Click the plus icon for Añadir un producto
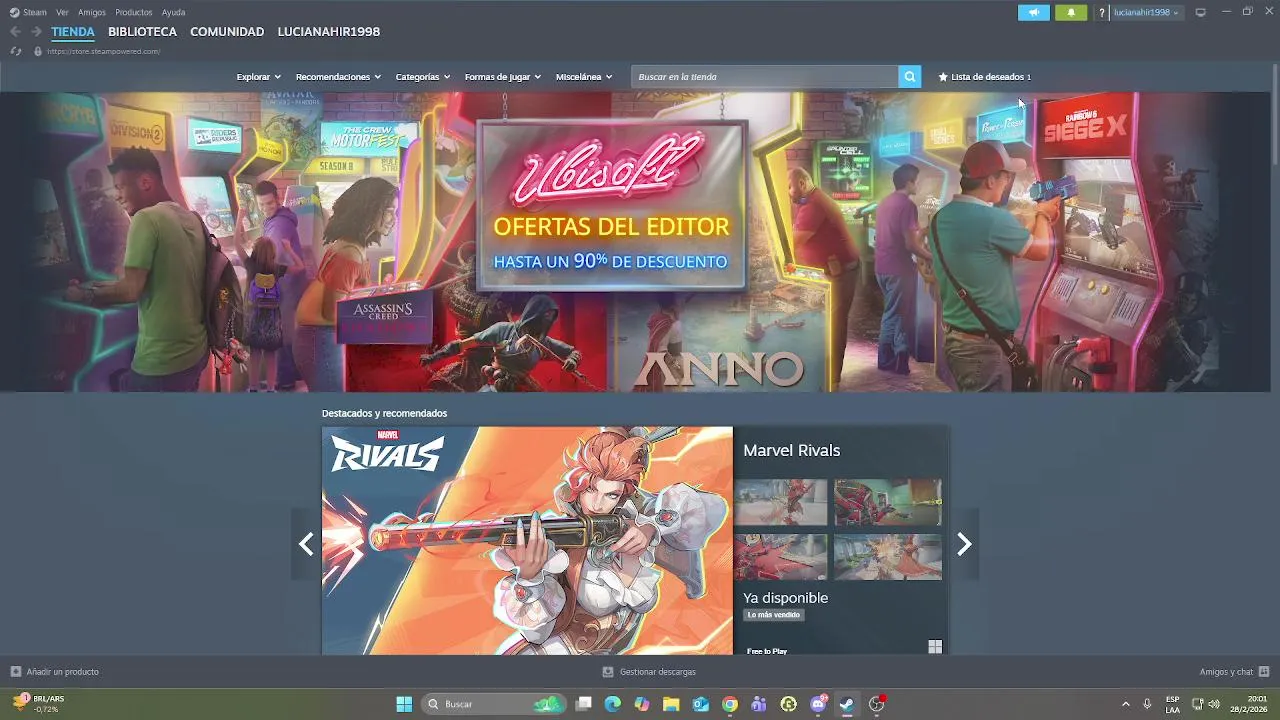Image resolution: width=1280 pixels, height=720 pixels. 15,672
